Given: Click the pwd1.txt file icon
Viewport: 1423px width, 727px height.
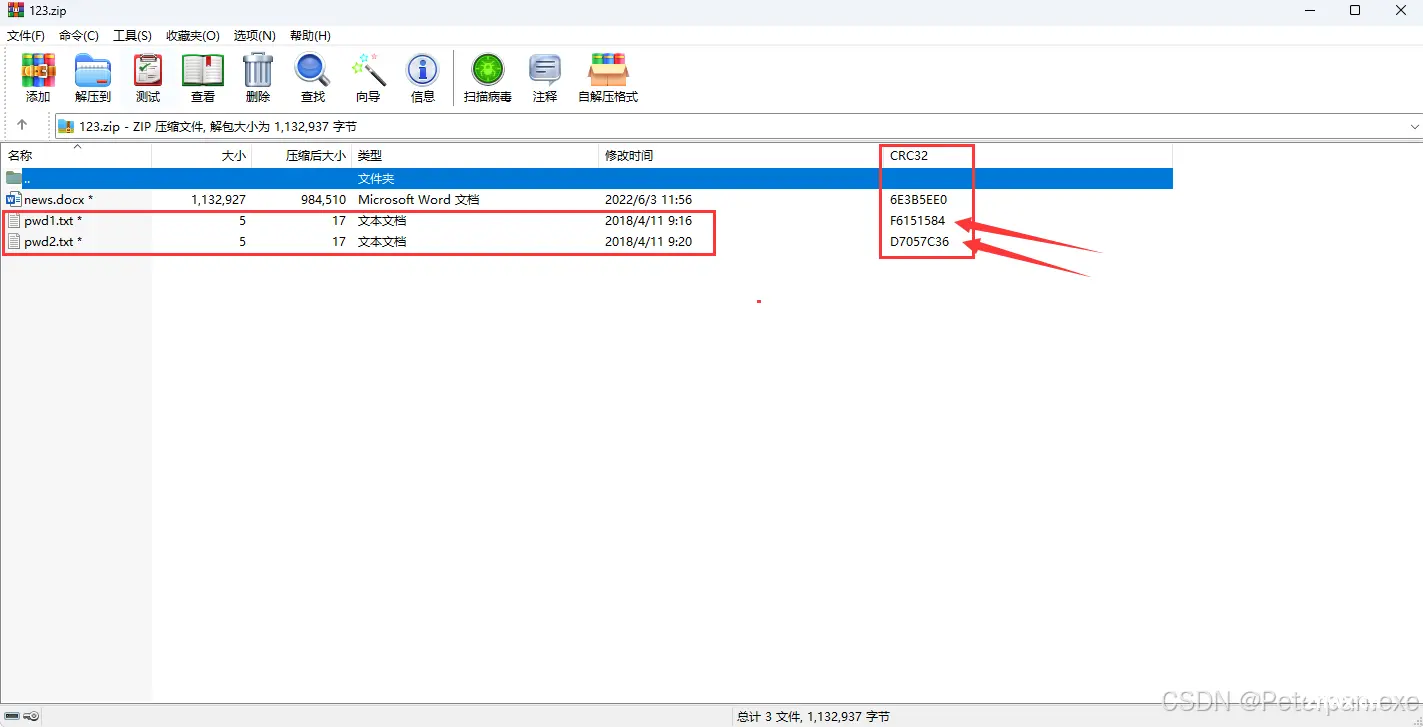Looking at the screenshot, I should click(14, 220).
